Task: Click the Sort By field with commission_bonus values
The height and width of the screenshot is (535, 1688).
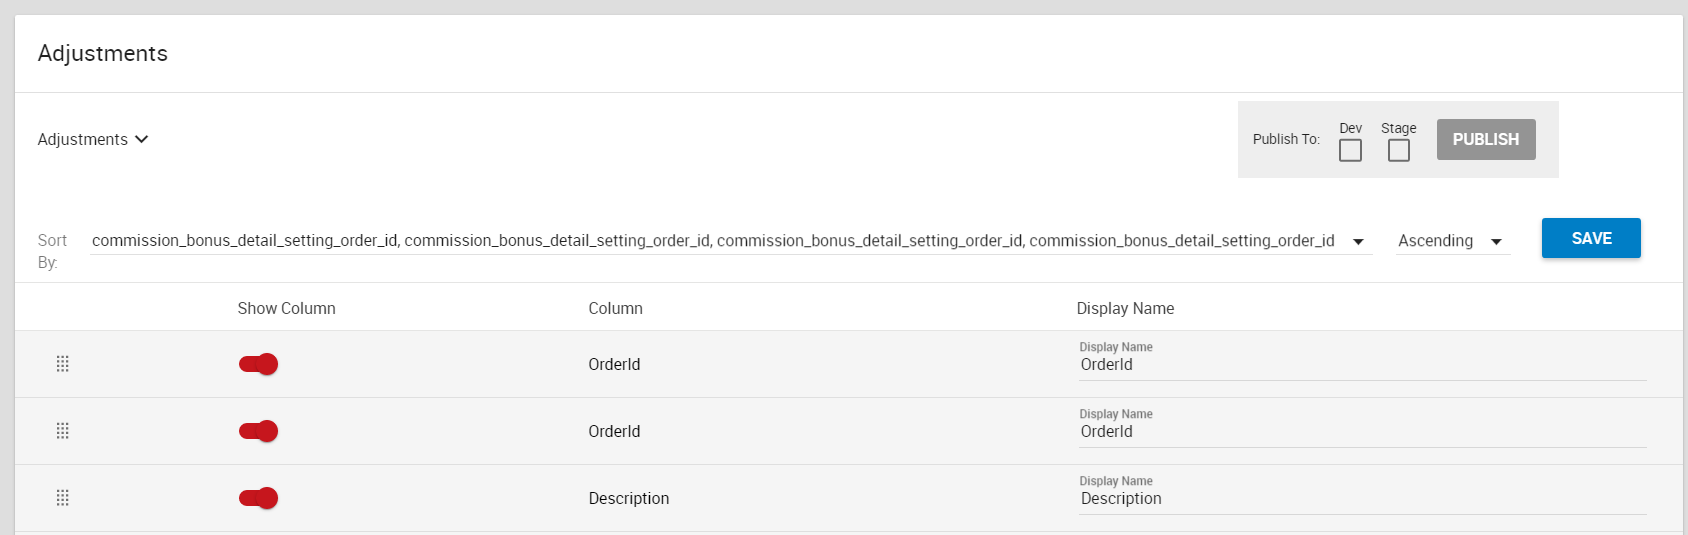Action: point(730,241)
